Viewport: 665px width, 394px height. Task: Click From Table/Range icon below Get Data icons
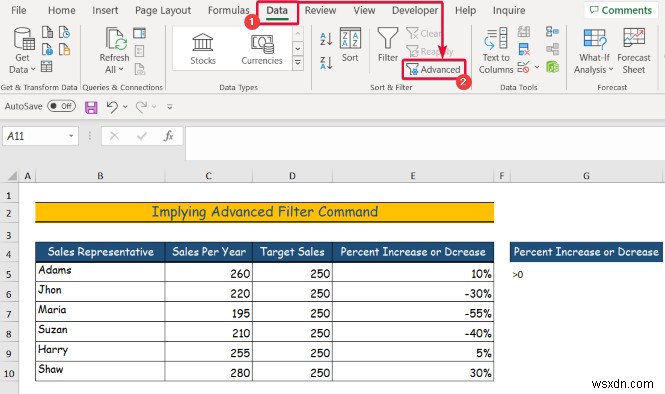(46, 67)
